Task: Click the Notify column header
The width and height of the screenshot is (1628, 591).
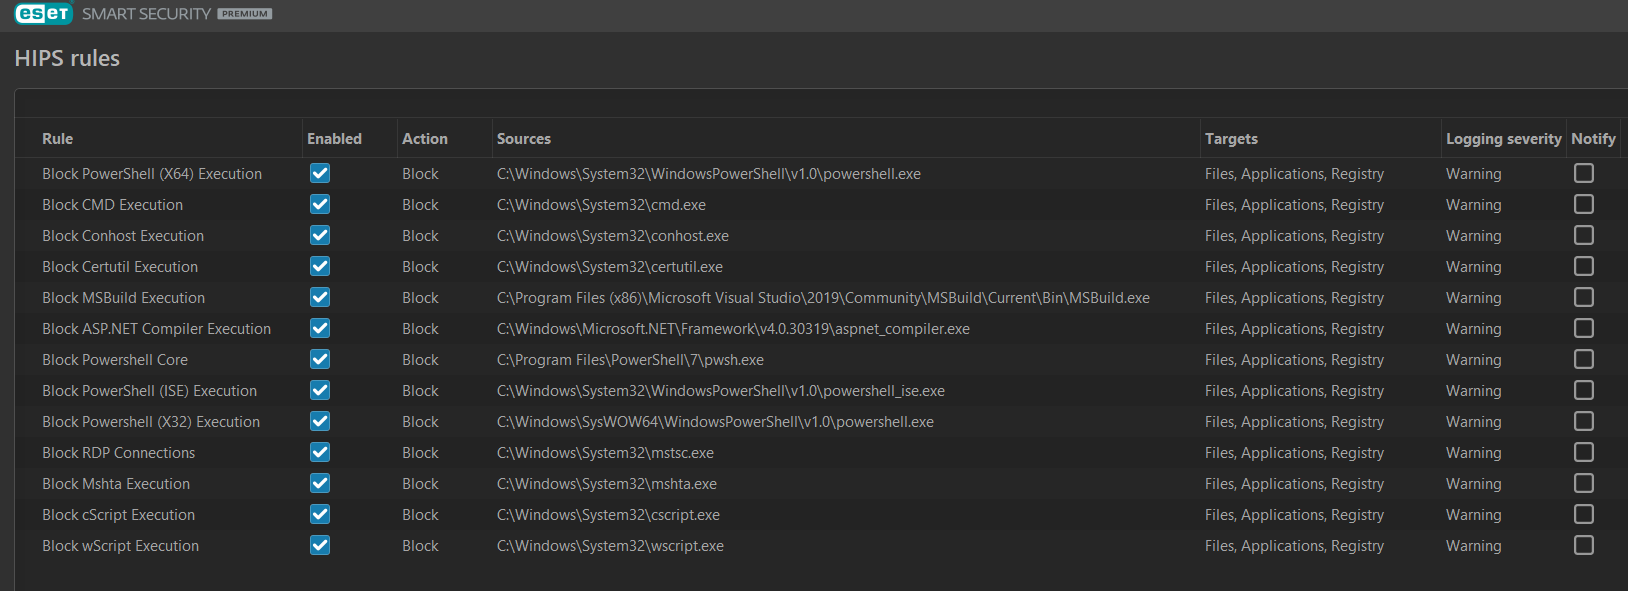Action: coord(1593,139)
